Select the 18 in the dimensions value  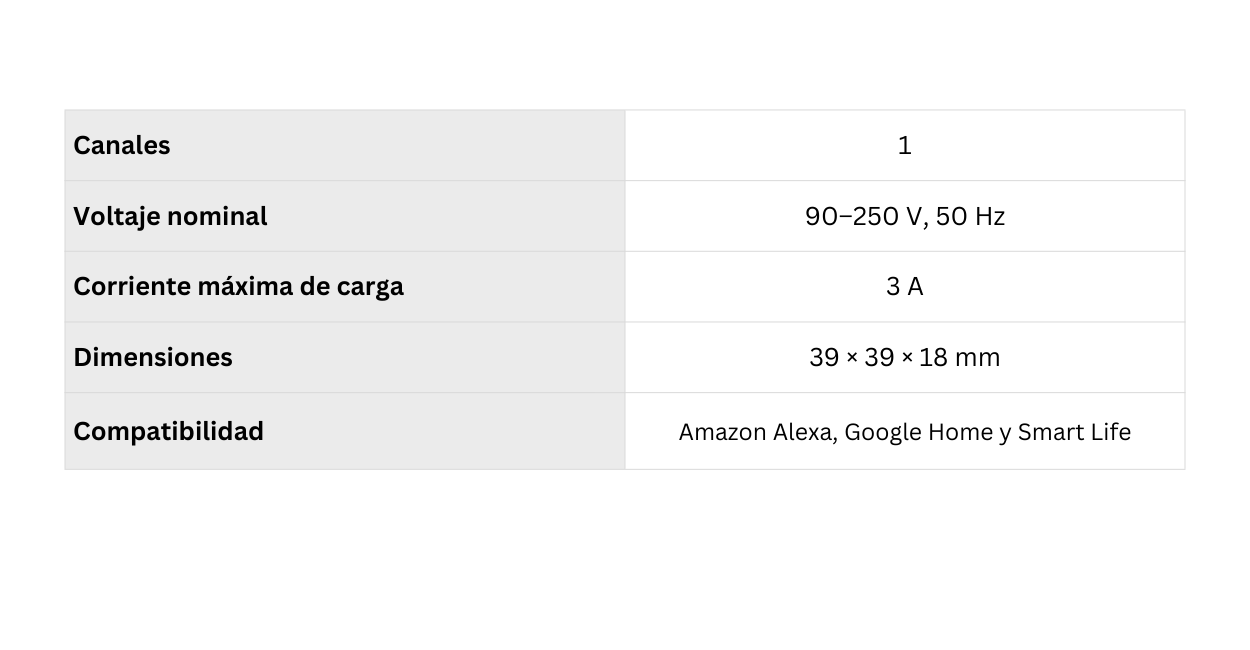[x=933, y=358]
